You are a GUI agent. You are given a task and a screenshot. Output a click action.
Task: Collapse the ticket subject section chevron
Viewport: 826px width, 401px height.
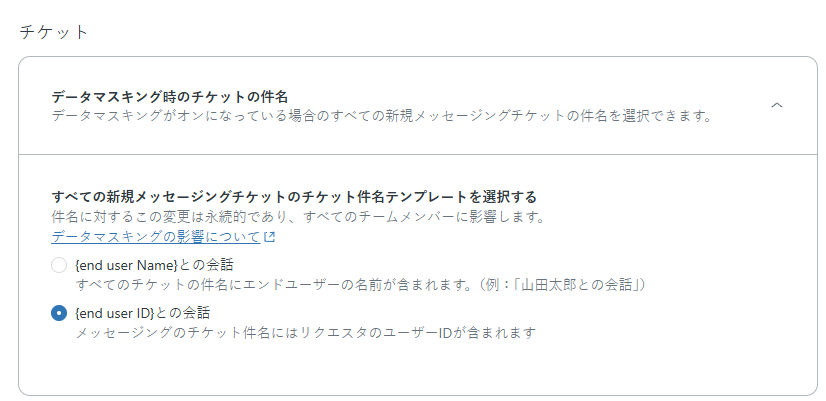[777, 105]
